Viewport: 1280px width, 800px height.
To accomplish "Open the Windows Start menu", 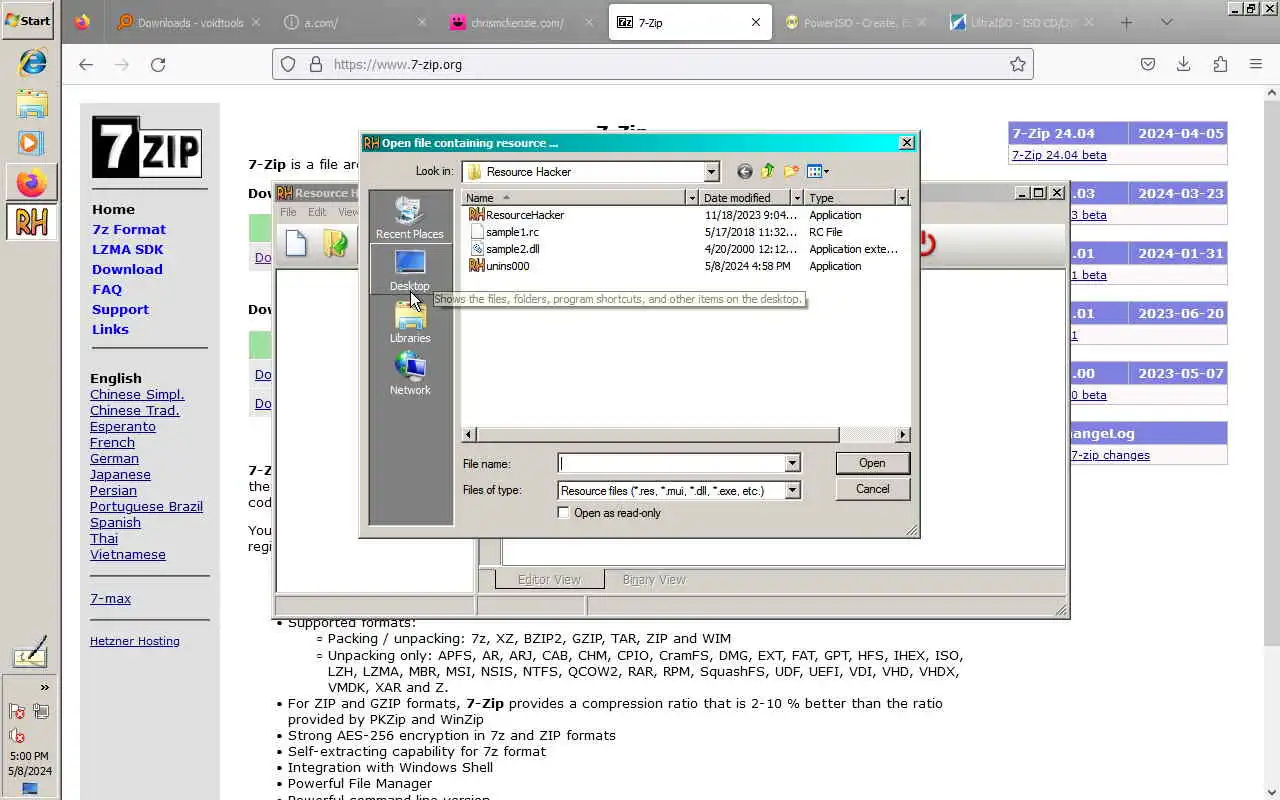I will pos(28,20).
